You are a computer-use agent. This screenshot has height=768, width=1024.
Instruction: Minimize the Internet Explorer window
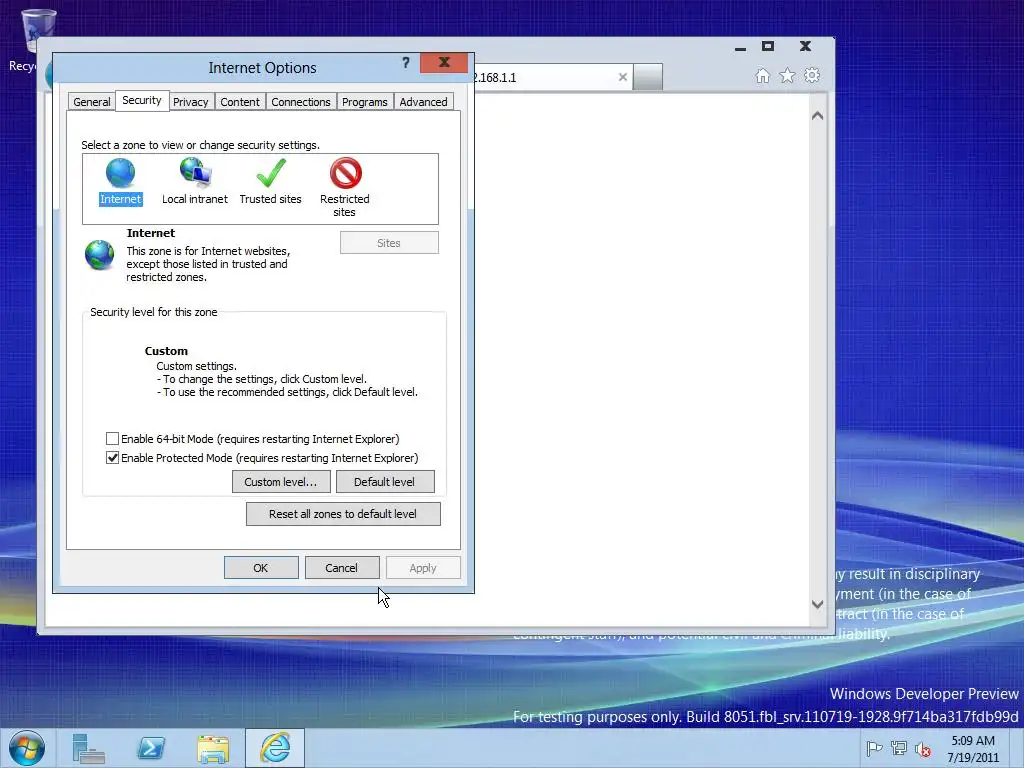click(741, 47)
